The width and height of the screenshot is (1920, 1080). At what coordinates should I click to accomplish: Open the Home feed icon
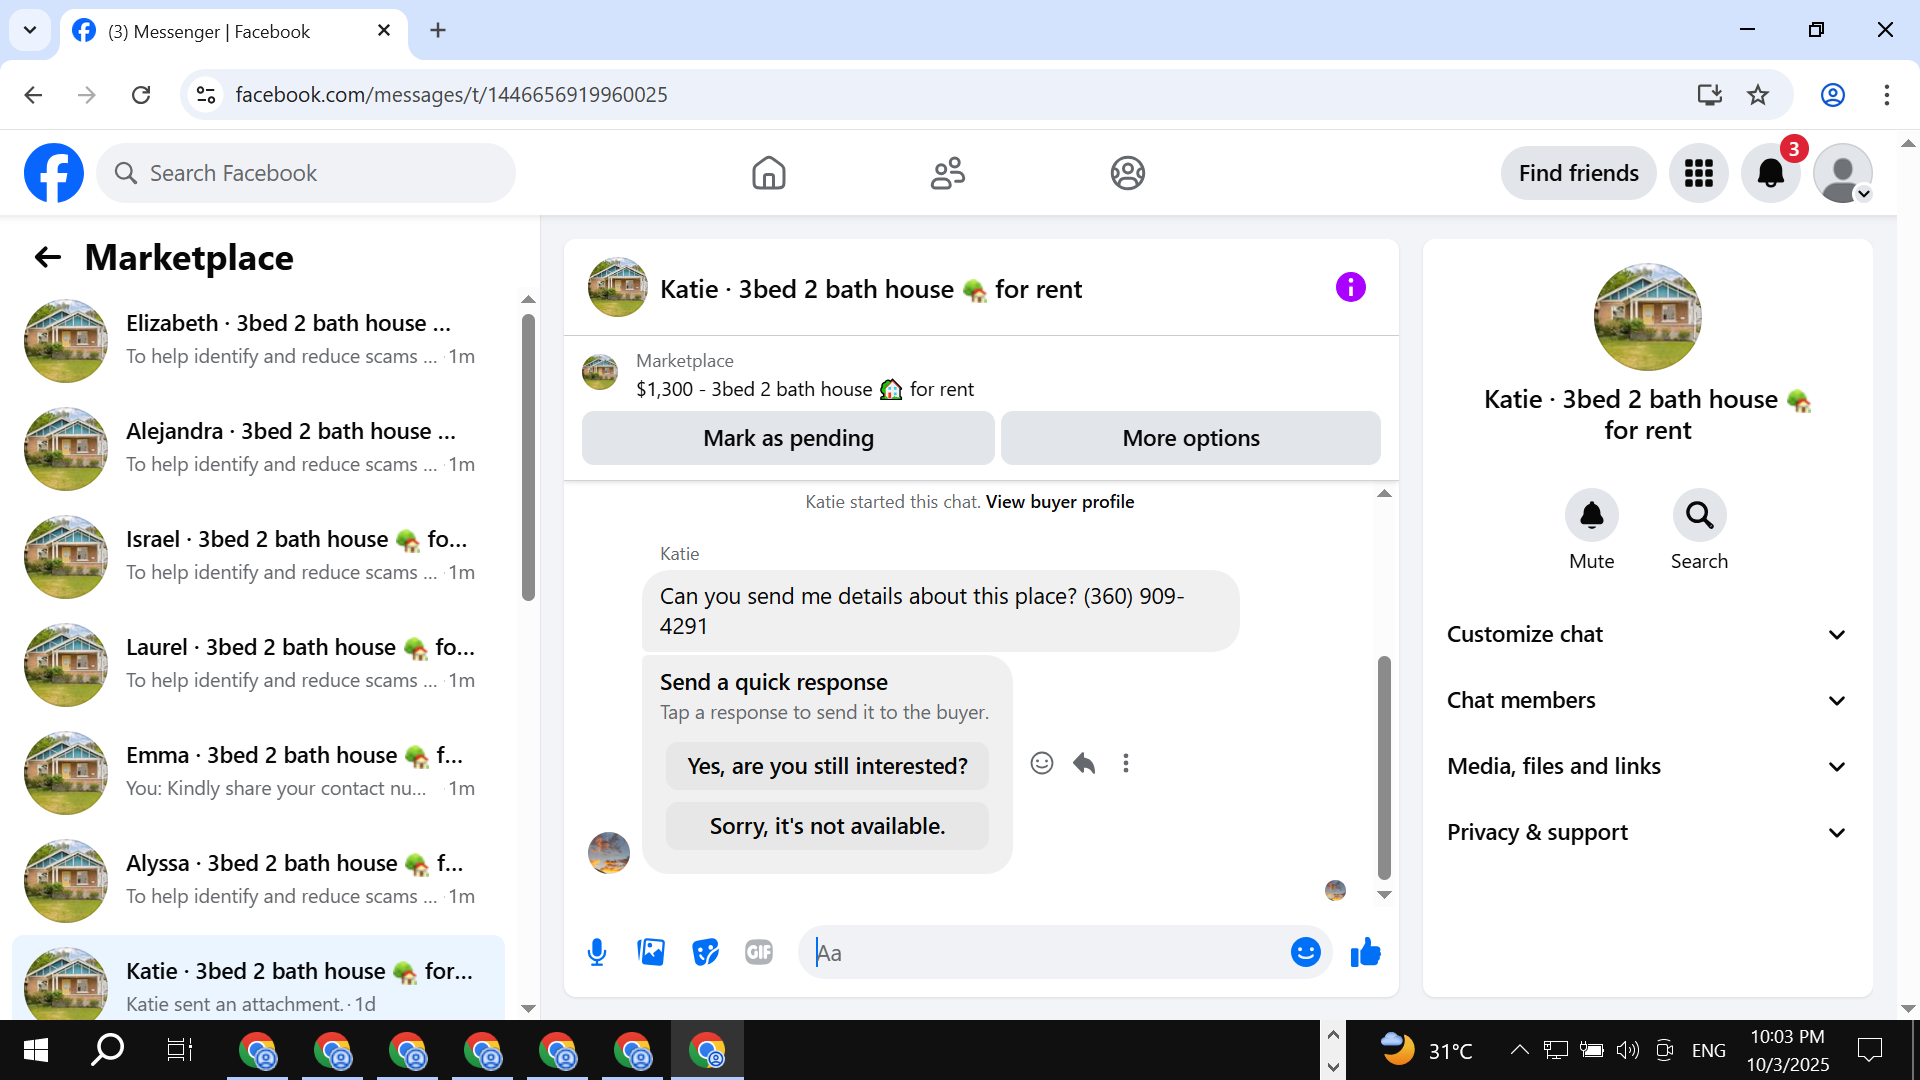(x=769, y=173)
